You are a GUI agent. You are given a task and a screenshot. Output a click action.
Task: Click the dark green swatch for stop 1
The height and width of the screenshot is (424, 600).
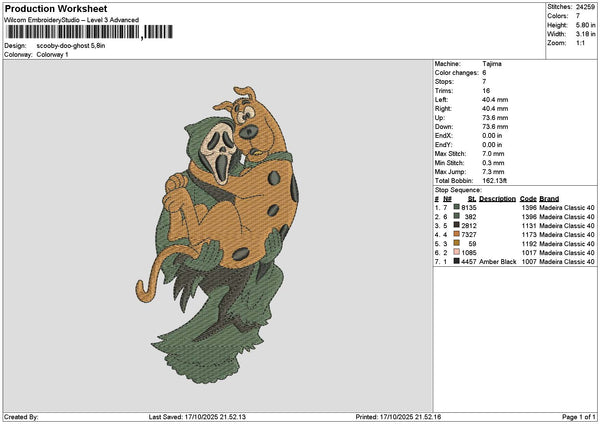457,207
